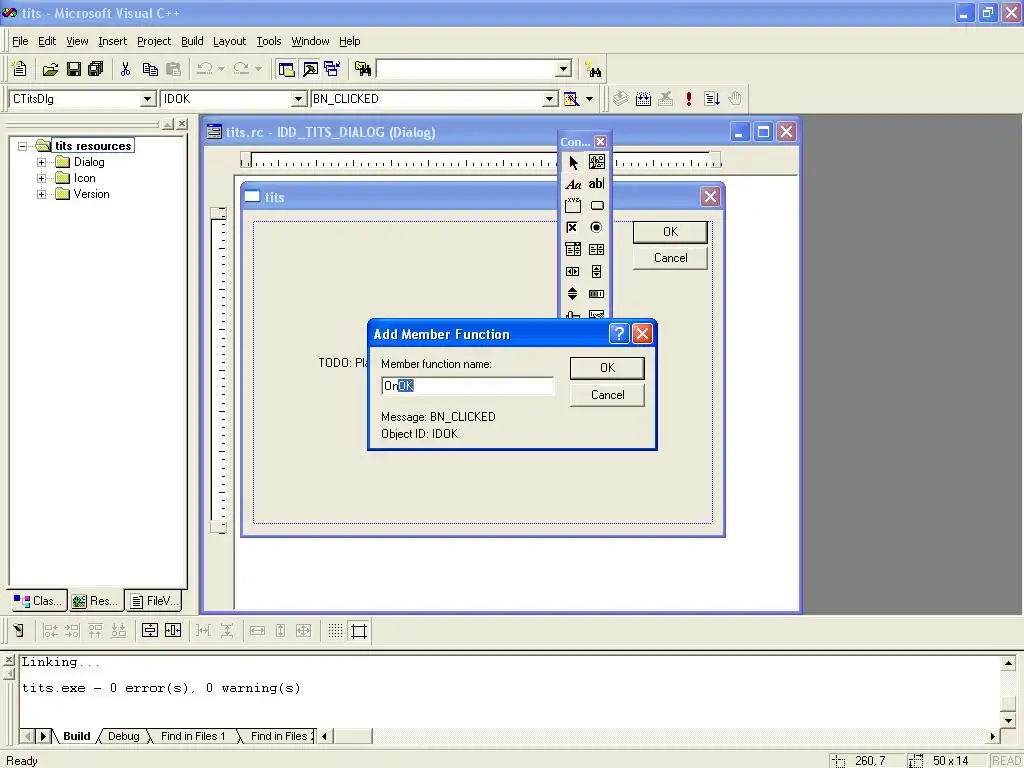This screenshot has width=1024, height=768.
Task: Toggle the Output window icon
Action: [x=310, y=69]
